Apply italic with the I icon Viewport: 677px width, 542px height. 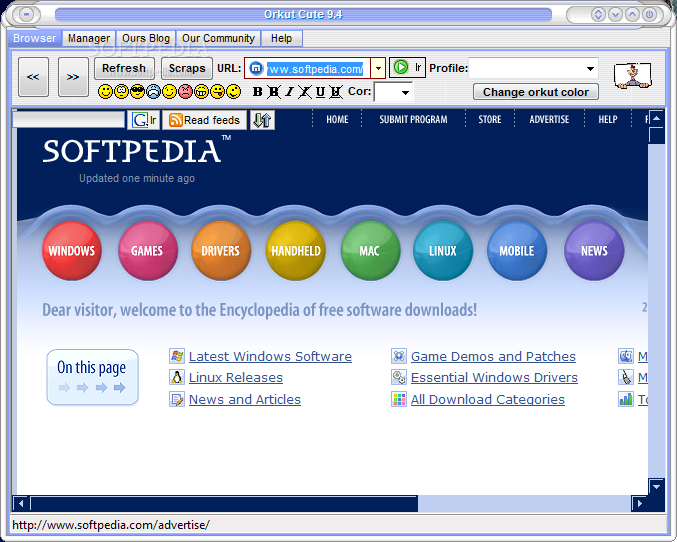[289, 92]
